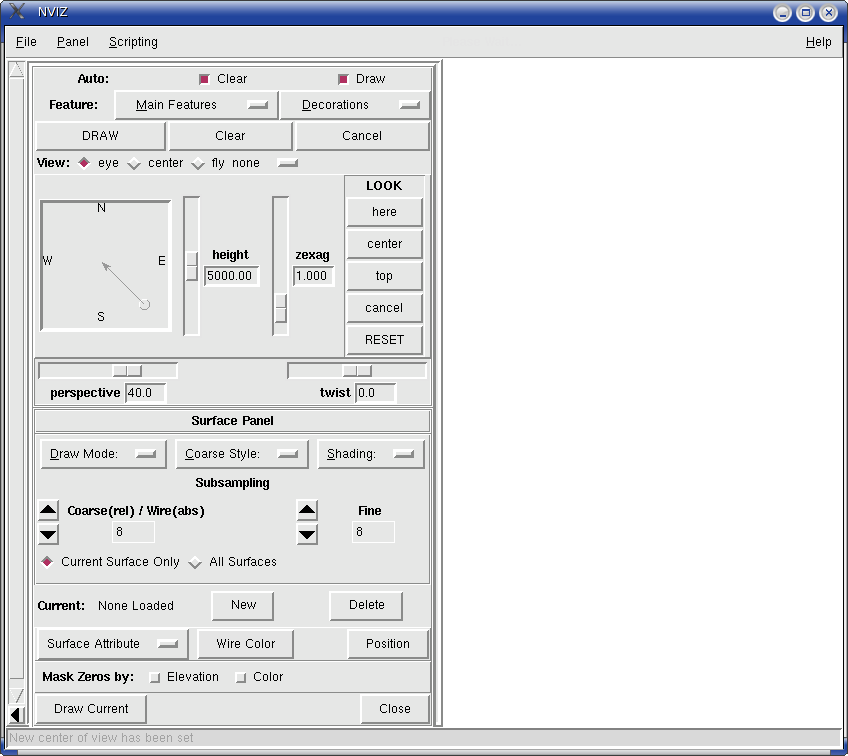The image size is (848, 756).
Task: Increase Fine subsampling with up arrow
Action: (x=307, y=510)
